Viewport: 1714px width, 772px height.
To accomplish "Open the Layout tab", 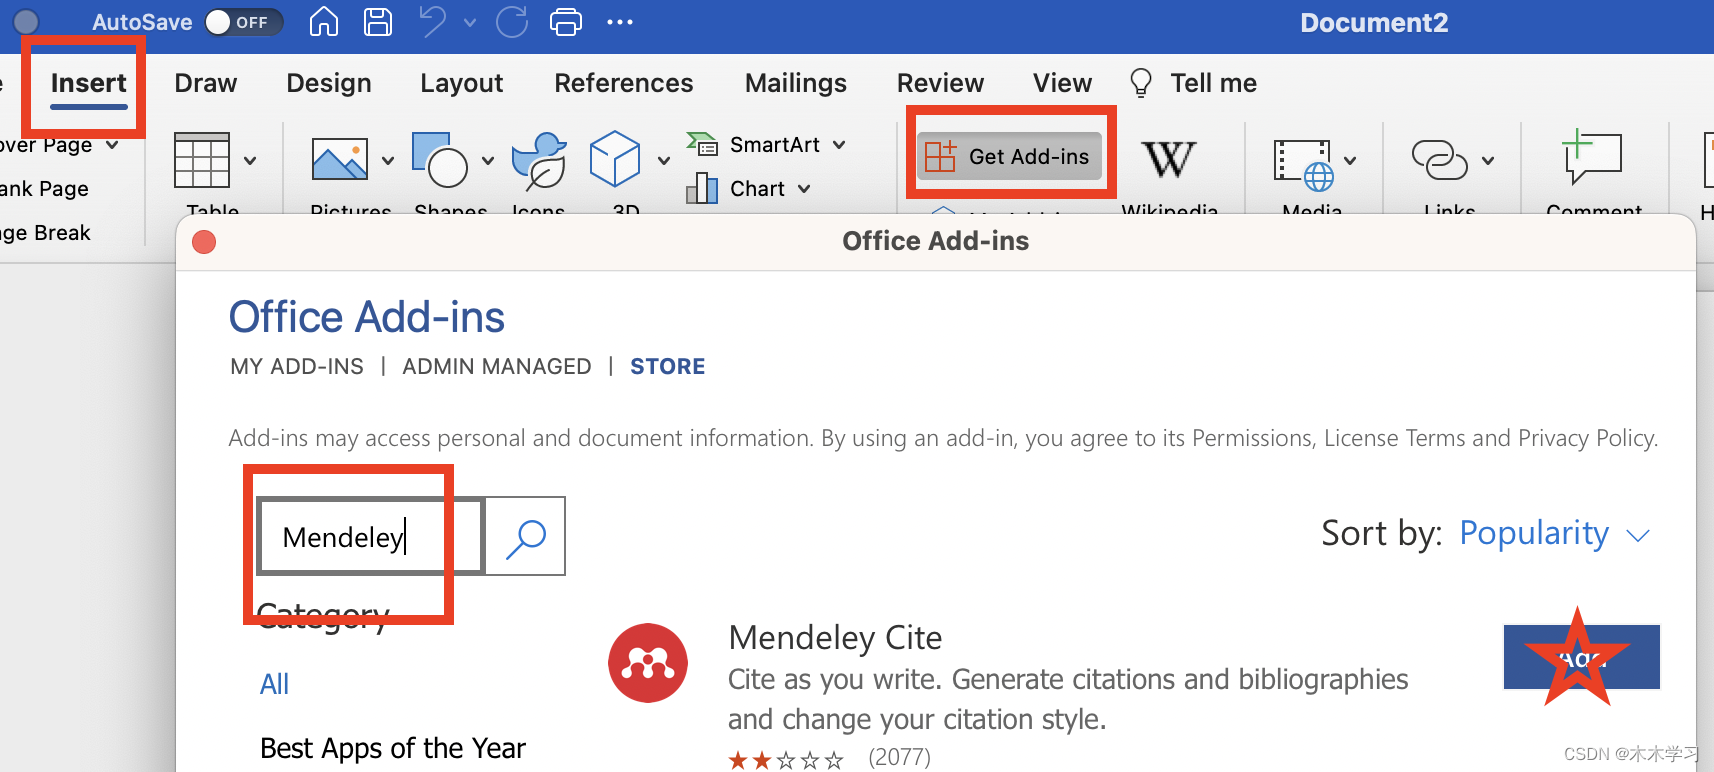I will (x=461, y=83).
